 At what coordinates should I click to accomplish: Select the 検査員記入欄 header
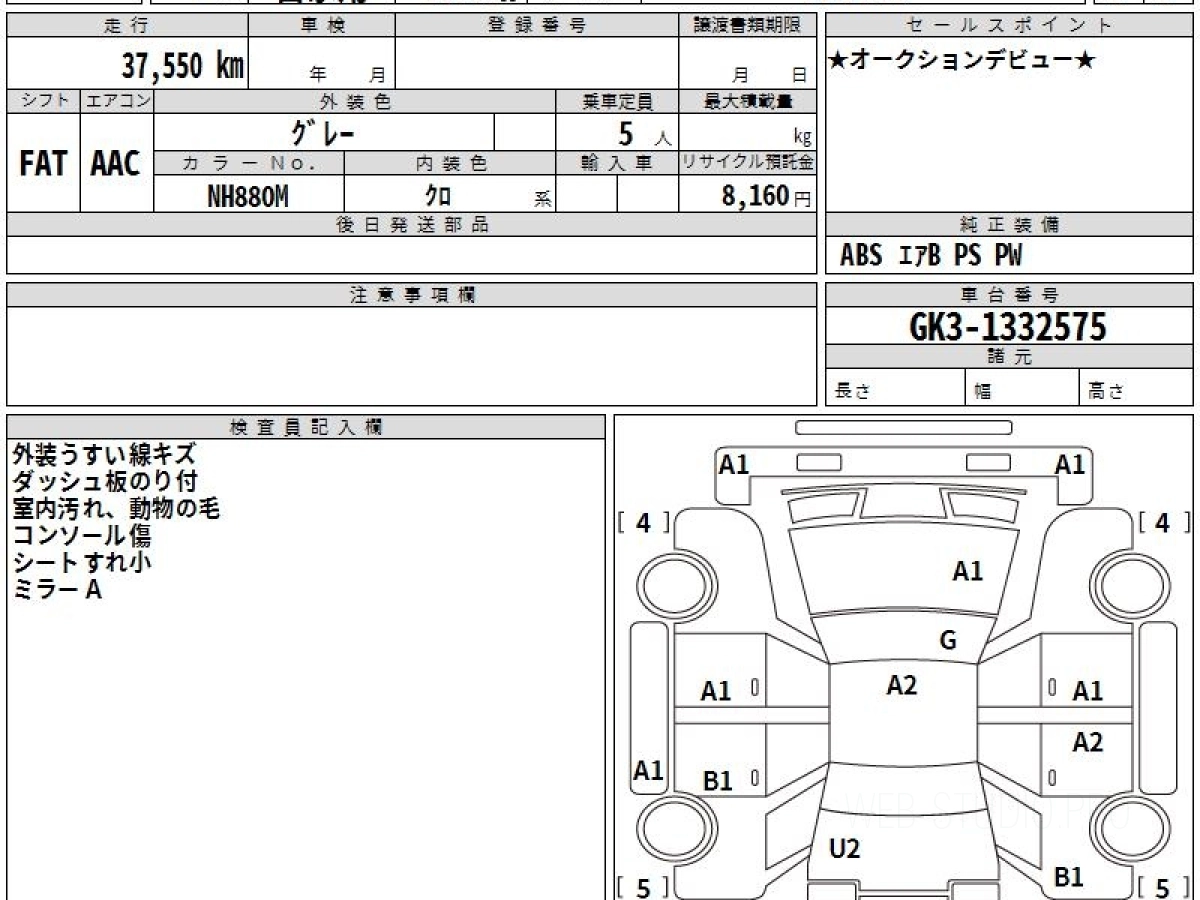tap(306, 426)
